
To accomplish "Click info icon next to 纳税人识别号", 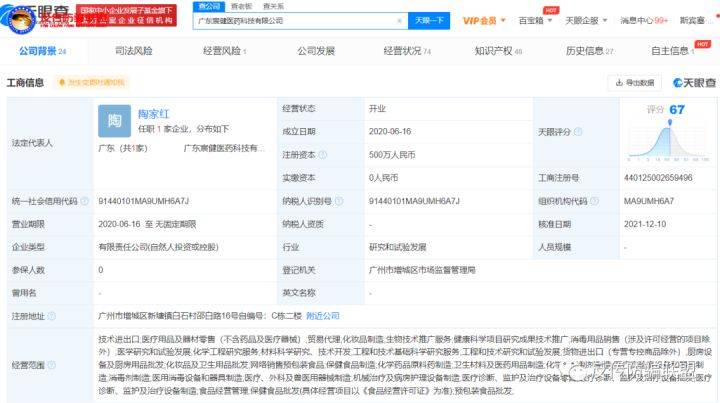I will pyautogui.click(x=339, y=201).
